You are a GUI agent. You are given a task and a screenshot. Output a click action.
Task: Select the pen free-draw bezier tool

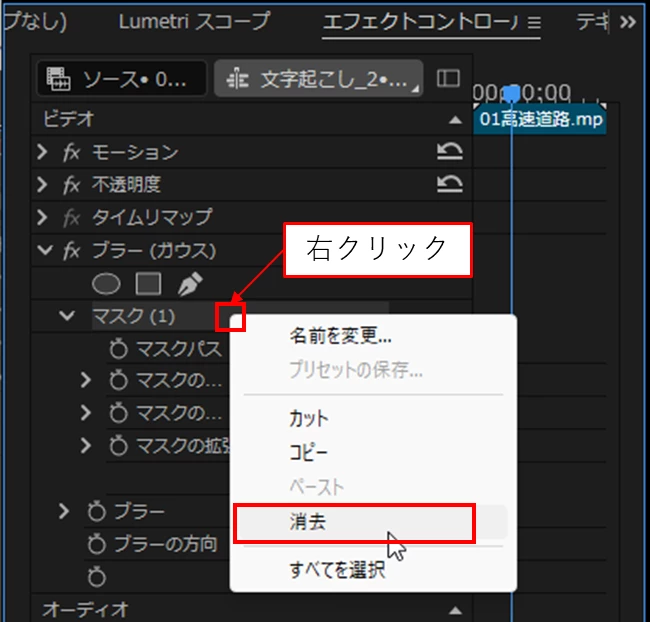[190, 284]
